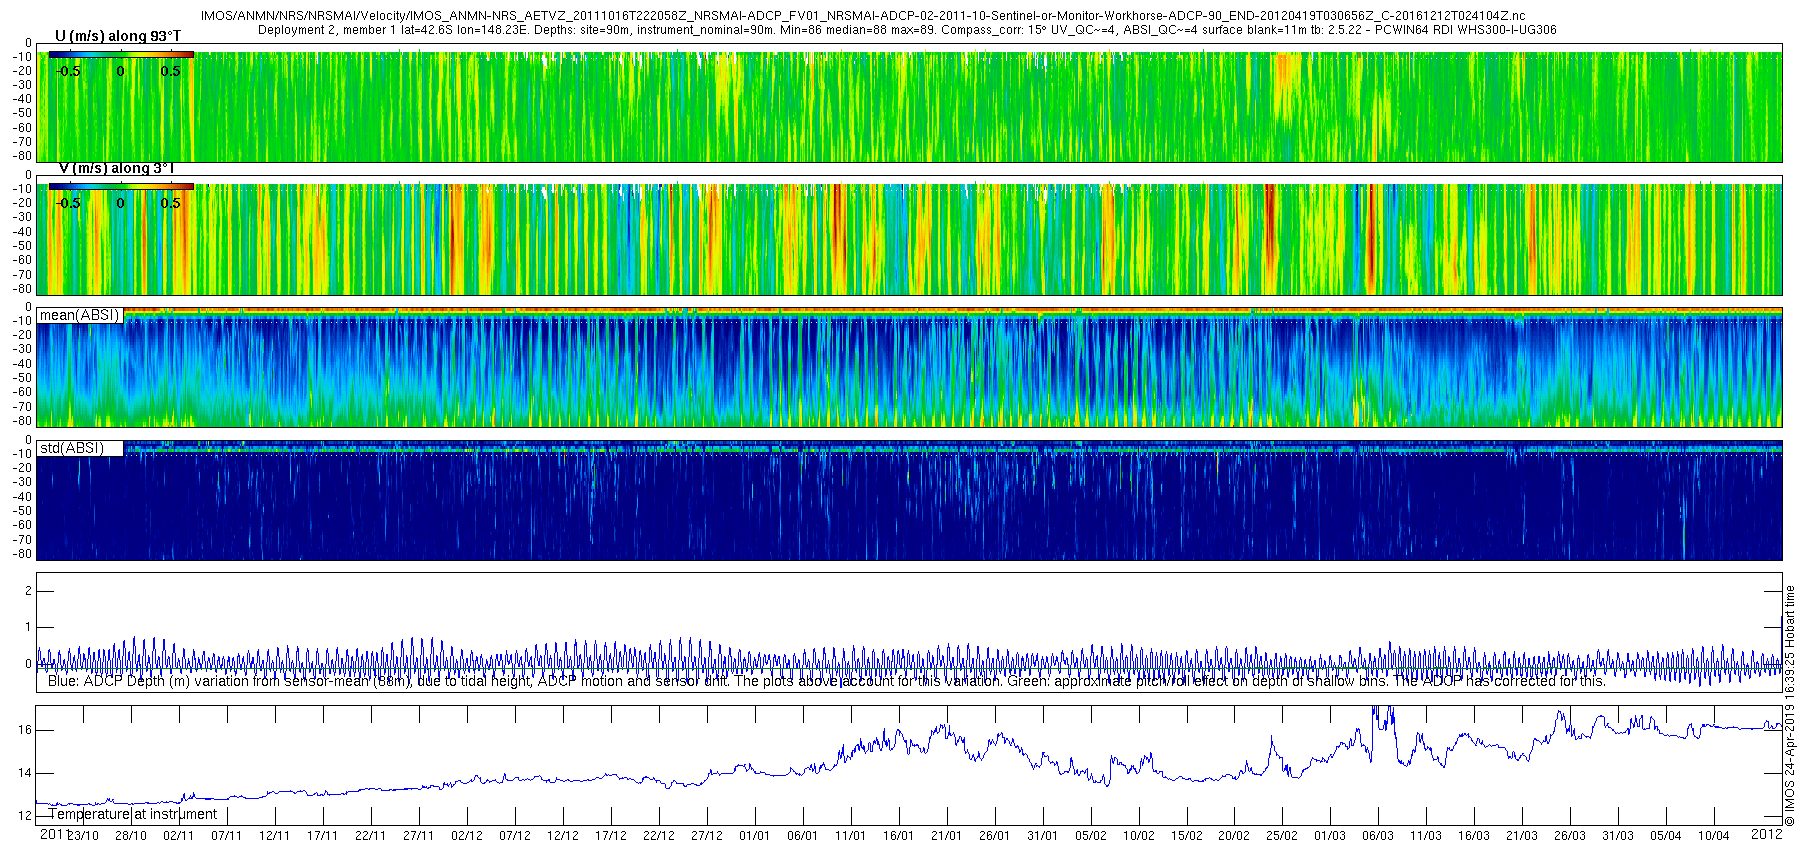
Task: Select the 21/03 date tick label
Action: pos(1522,836)
